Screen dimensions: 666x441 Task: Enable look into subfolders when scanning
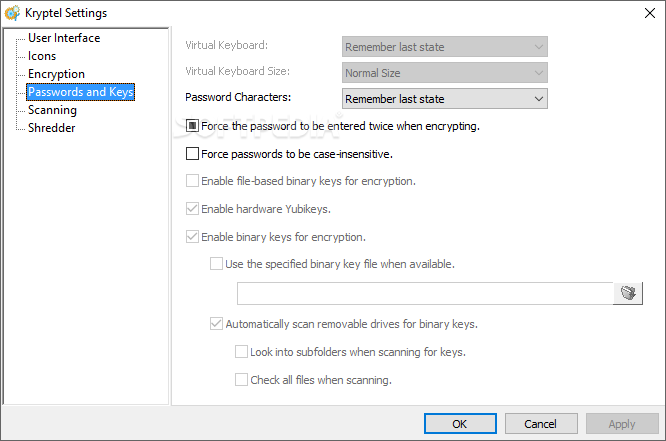[241, 352]
